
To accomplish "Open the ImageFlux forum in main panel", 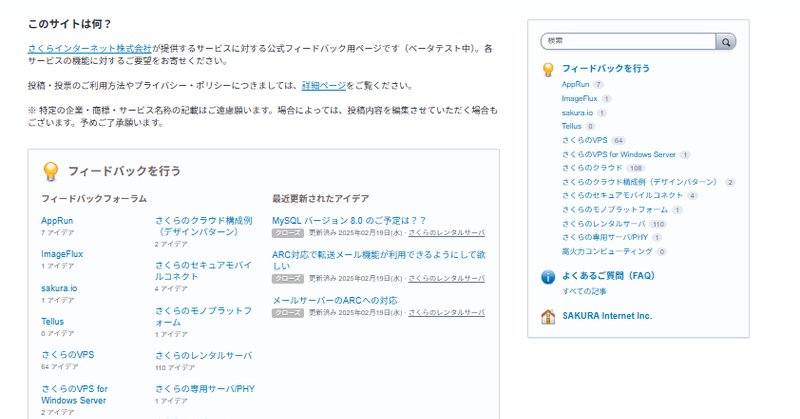I will pos(62,254).
